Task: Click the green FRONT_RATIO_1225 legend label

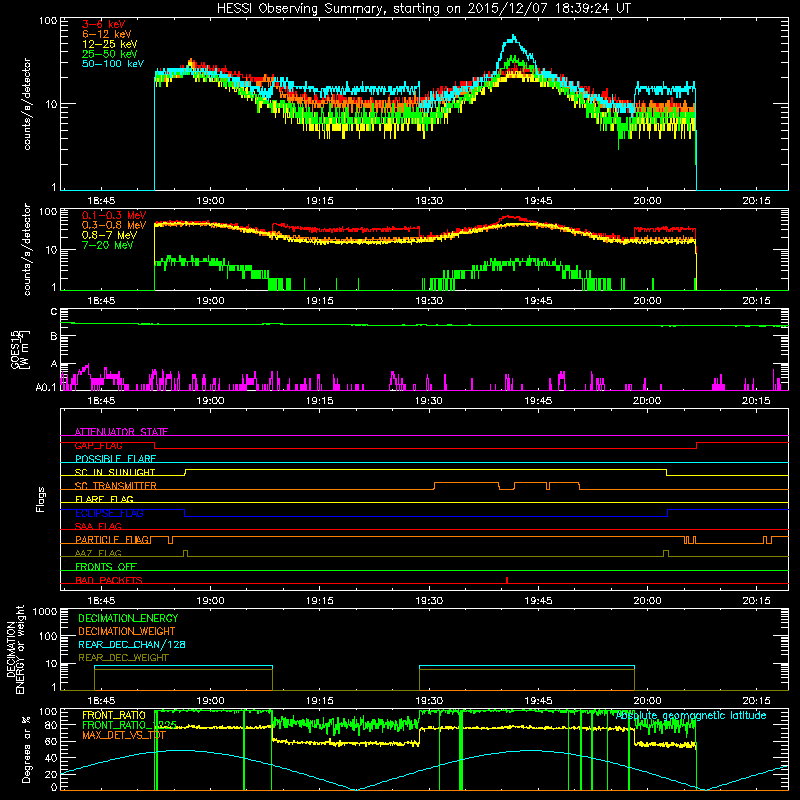Action: (x=130, y=725)
